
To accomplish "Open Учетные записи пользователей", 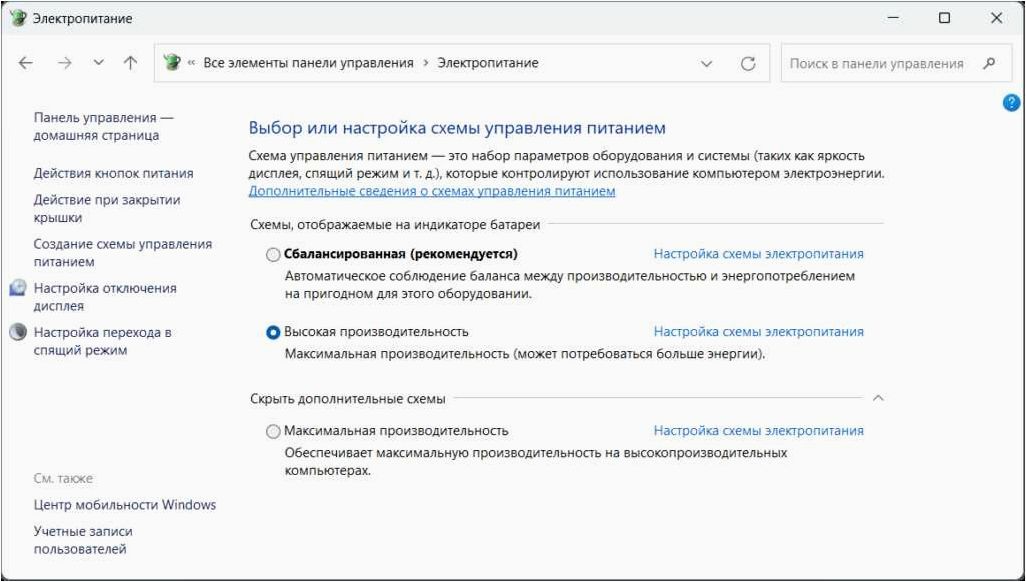I will click(x=82, y=540).
